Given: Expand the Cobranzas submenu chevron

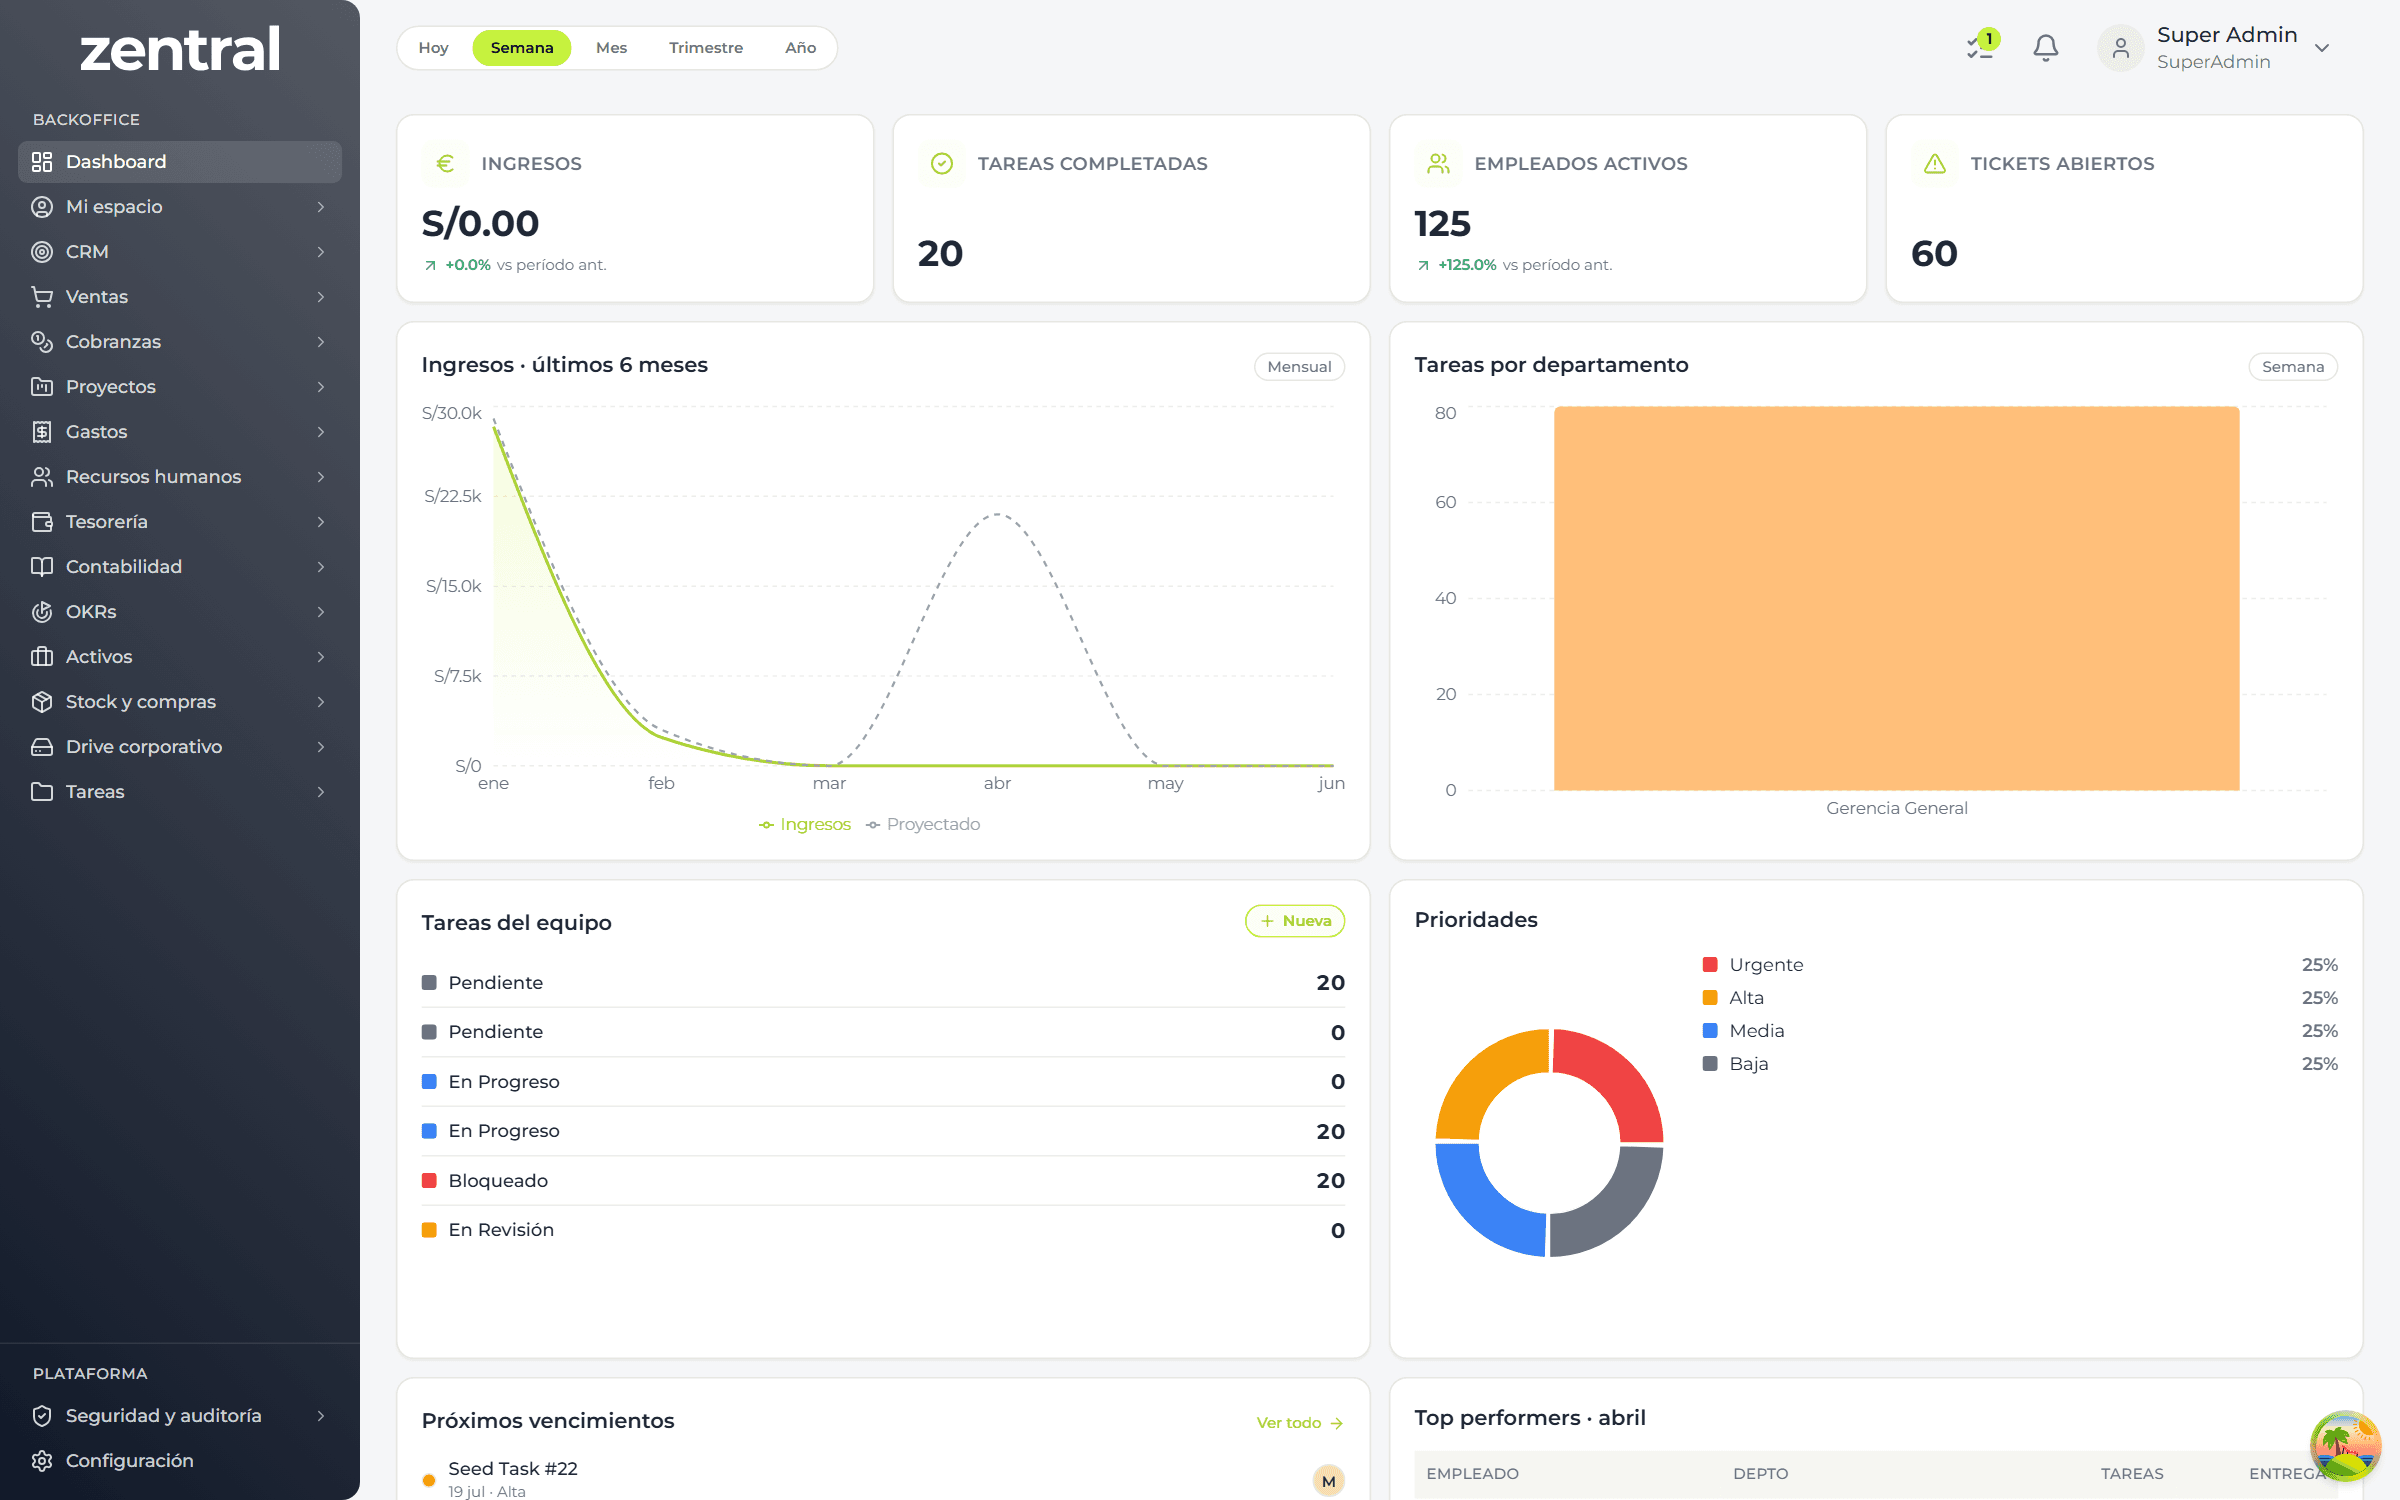Looking at the screenshot, I should (321, 342).
